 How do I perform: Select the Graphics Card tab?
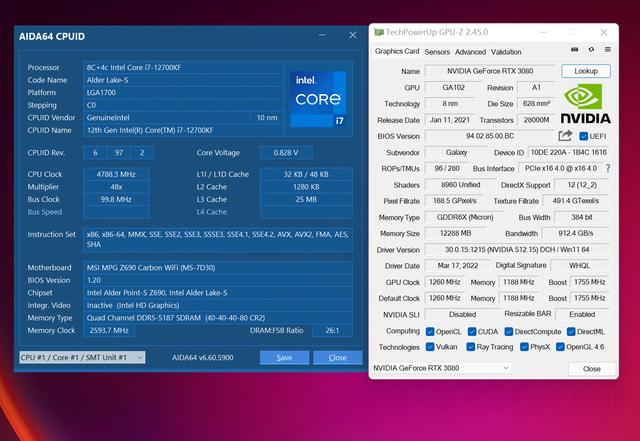tap(397, 51)
